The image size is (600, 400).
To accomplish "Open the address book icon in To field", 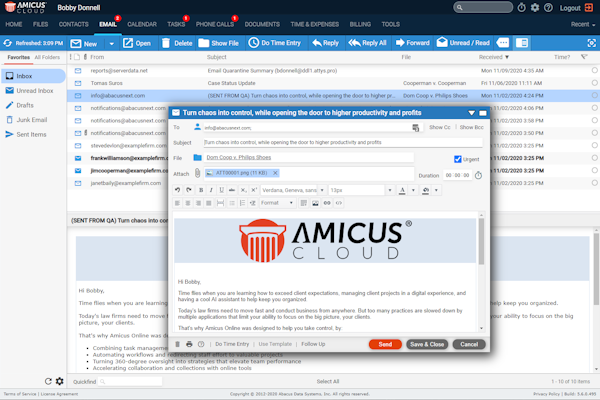I will pyautogui.click(x=416, y=128).
